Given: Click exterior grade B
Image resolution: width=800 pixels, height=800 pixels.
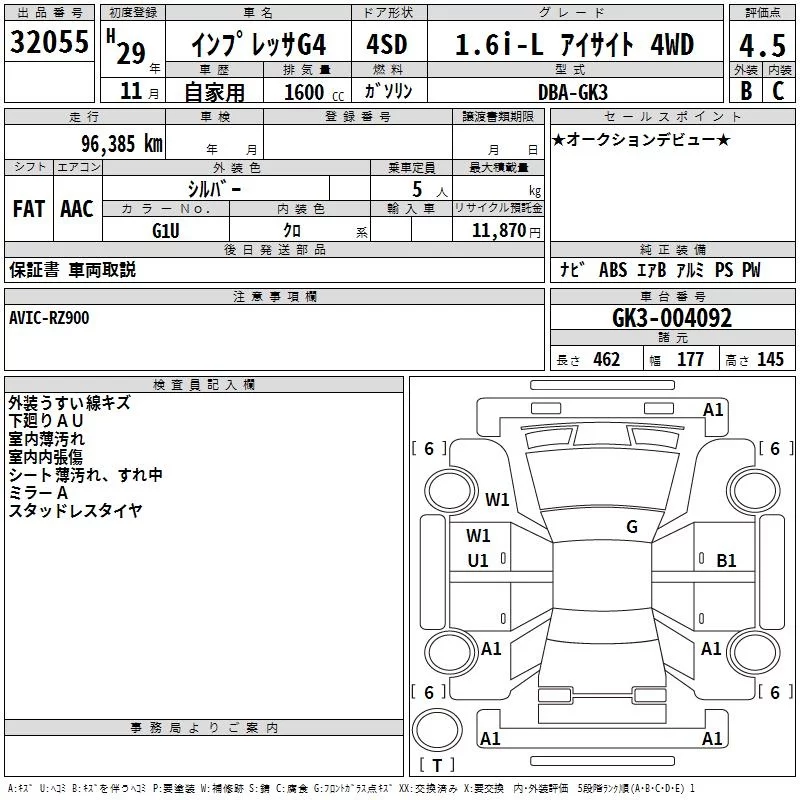Looking at the screenshot, I should tap(746, 91).
